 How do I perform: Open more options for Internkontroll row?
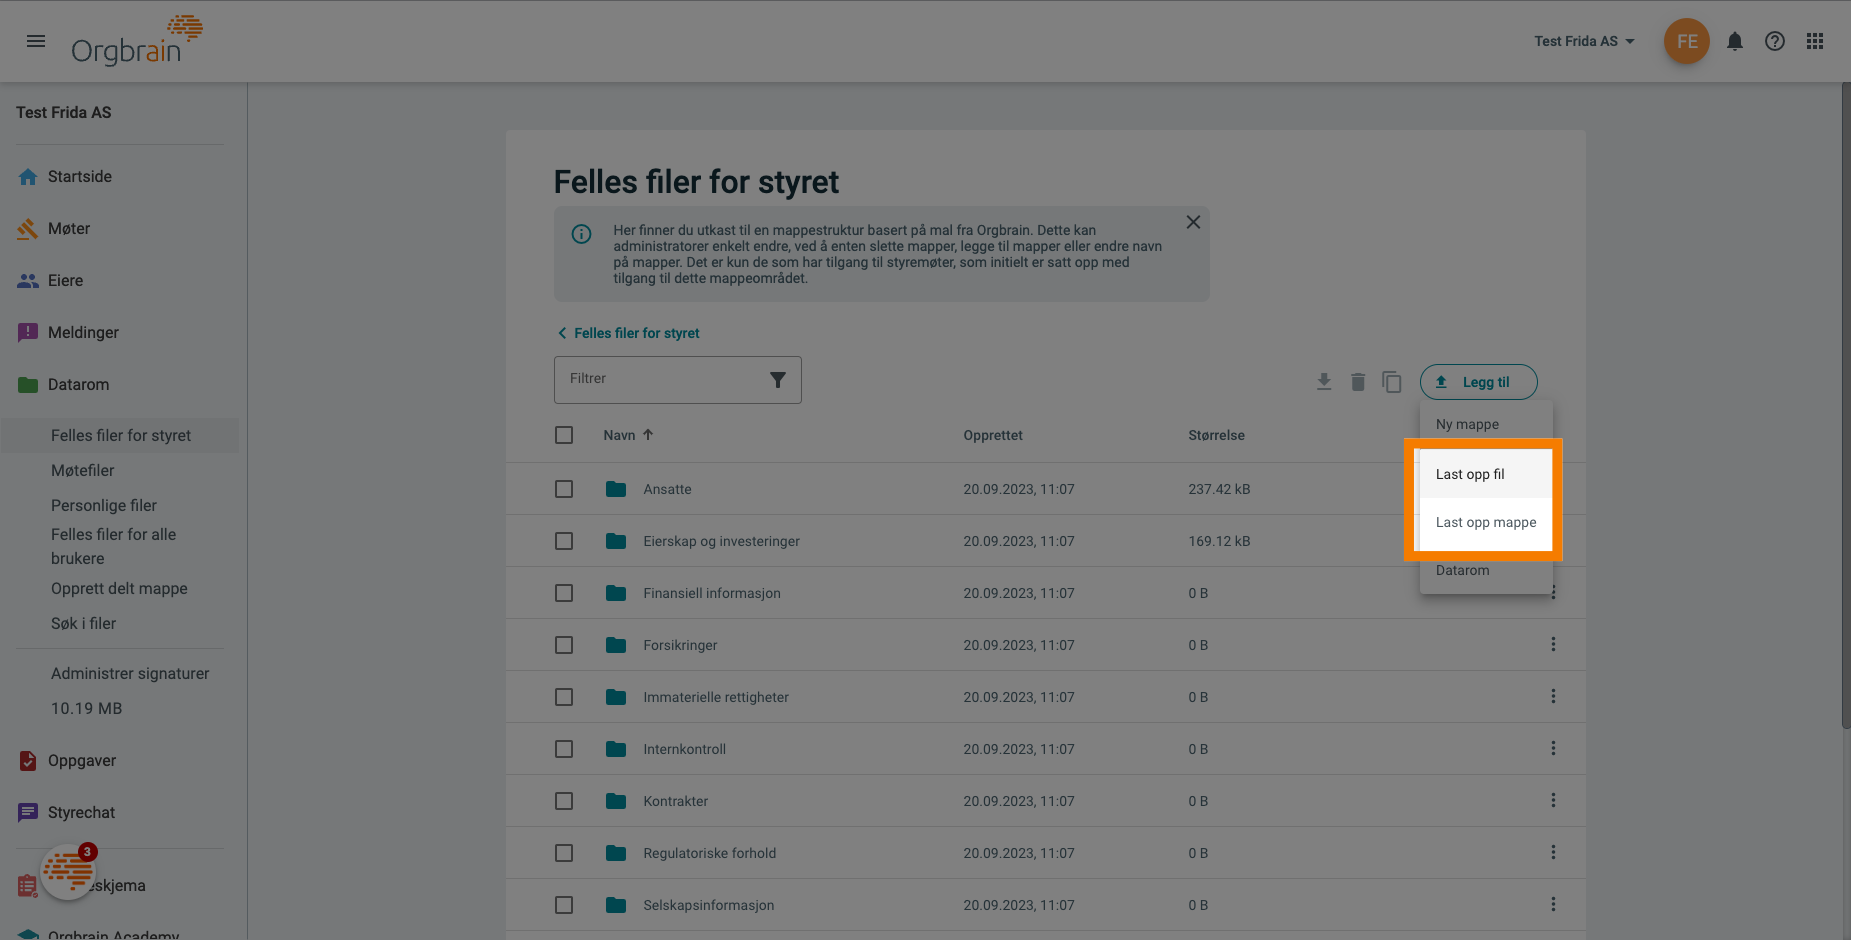(1553, 749)
